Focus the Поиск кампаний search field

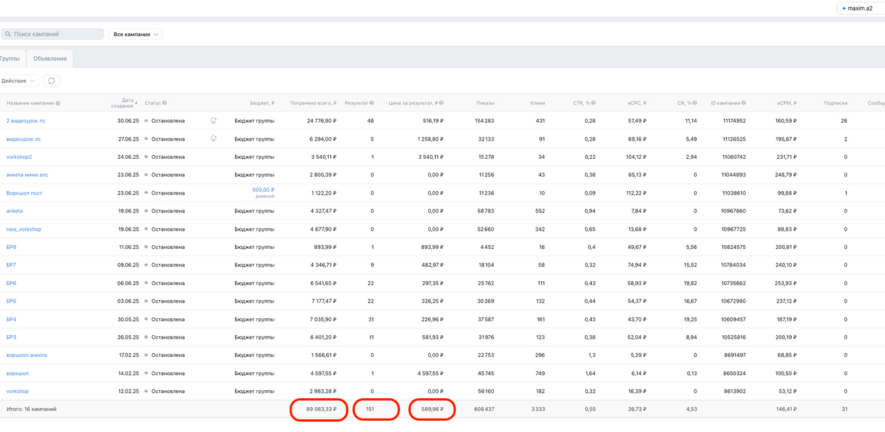tap(52, 34)
